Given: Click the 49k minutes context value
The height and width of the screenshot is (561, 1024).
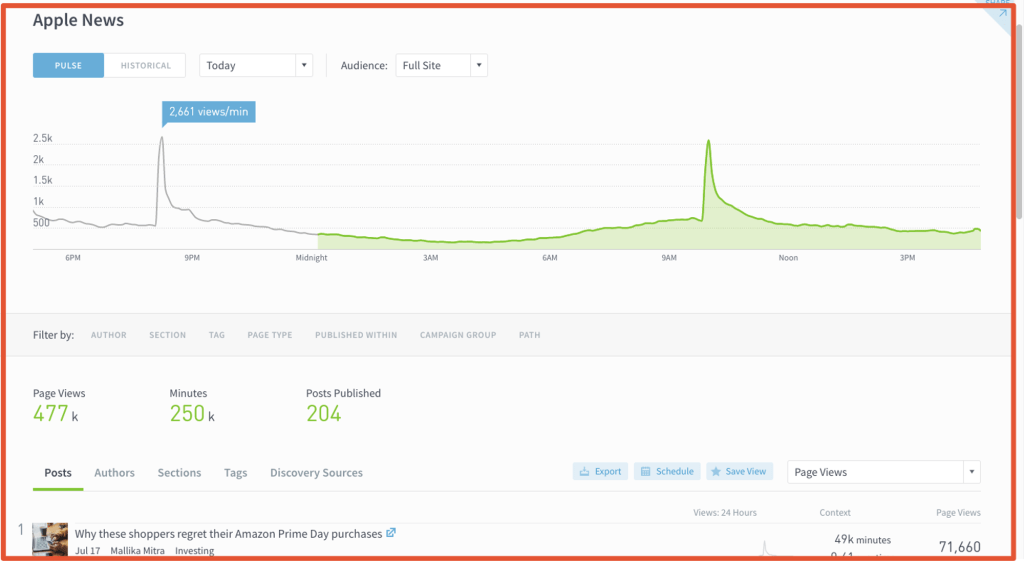Looking at the screenshot, I should click(862, 539).
